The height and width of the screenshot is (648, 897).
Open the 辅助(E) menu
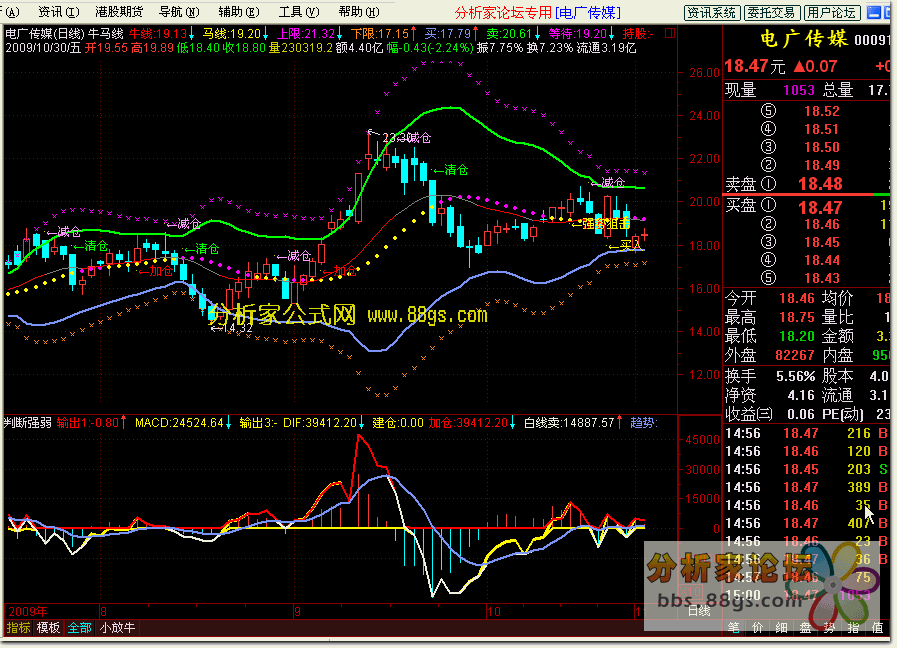coord(239,12)
